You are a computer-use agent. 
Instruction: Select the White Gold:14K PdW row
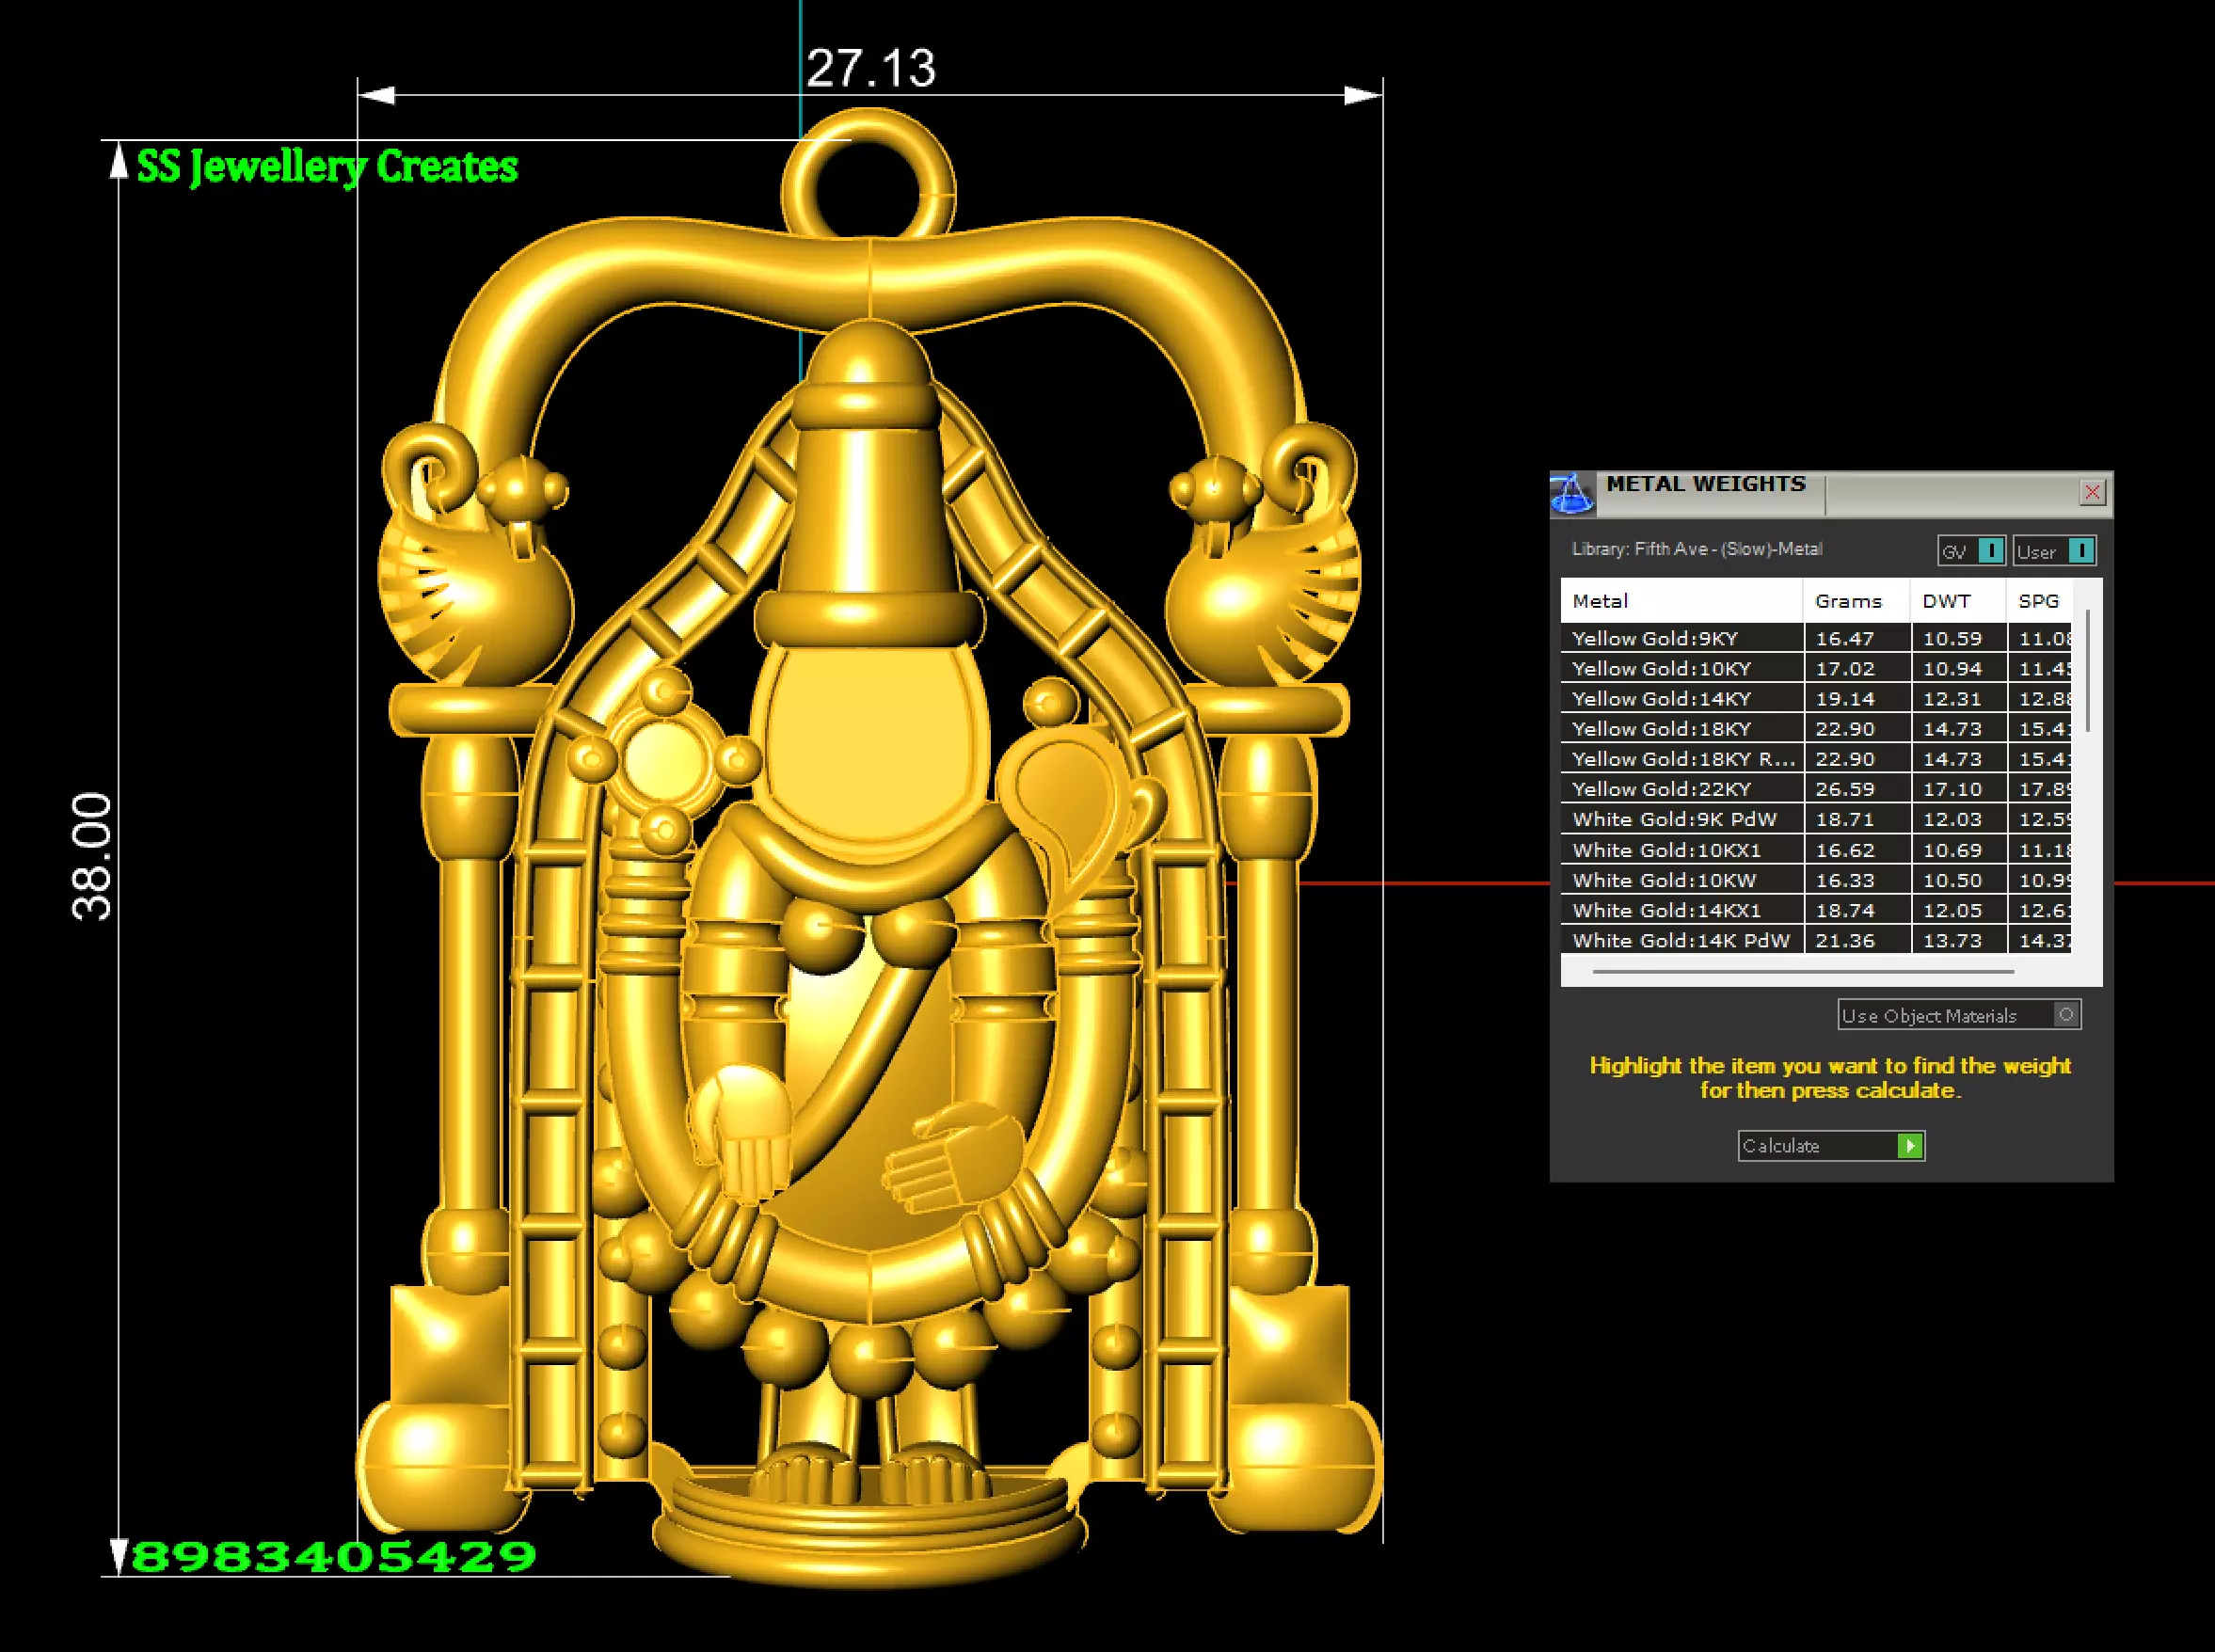[x=1816, y=940]
